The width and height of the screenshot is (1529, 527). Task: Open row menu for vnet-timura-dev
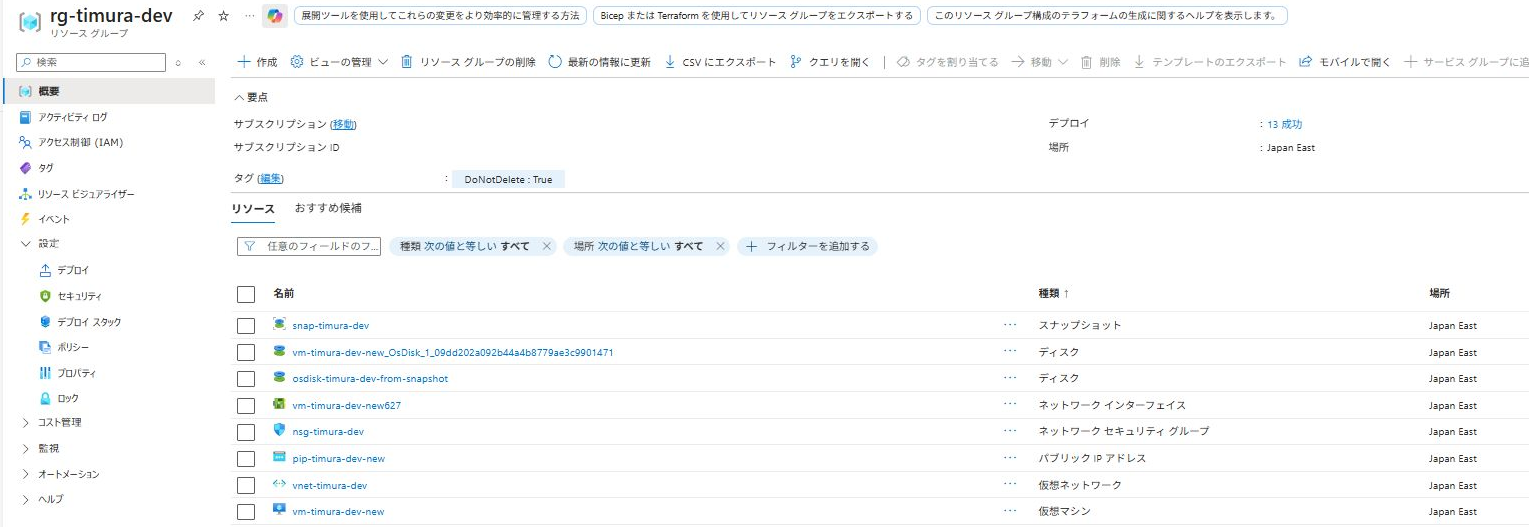(1010, 484)
